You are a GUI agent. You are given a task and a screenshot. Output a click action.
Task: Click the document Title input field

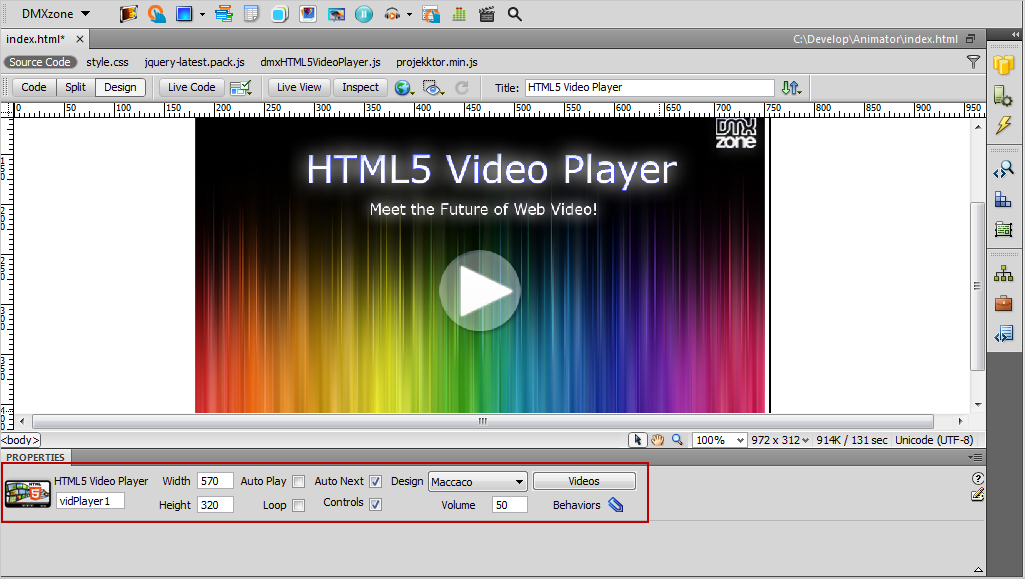click(650, 88)
